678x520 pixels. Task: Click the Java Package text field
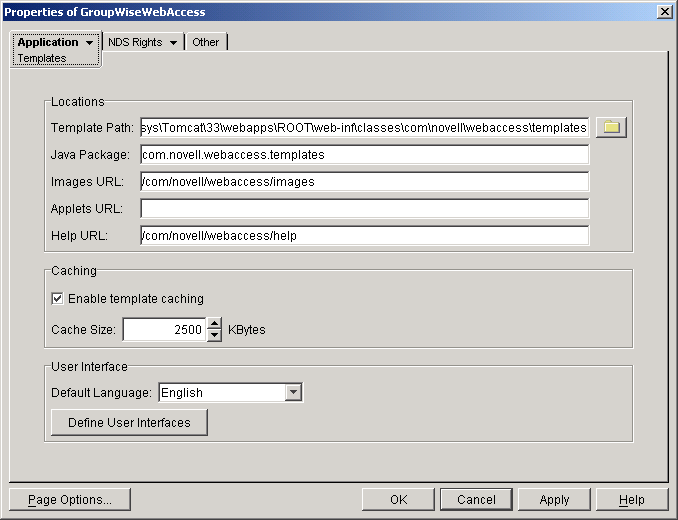[x=364, y=155]
